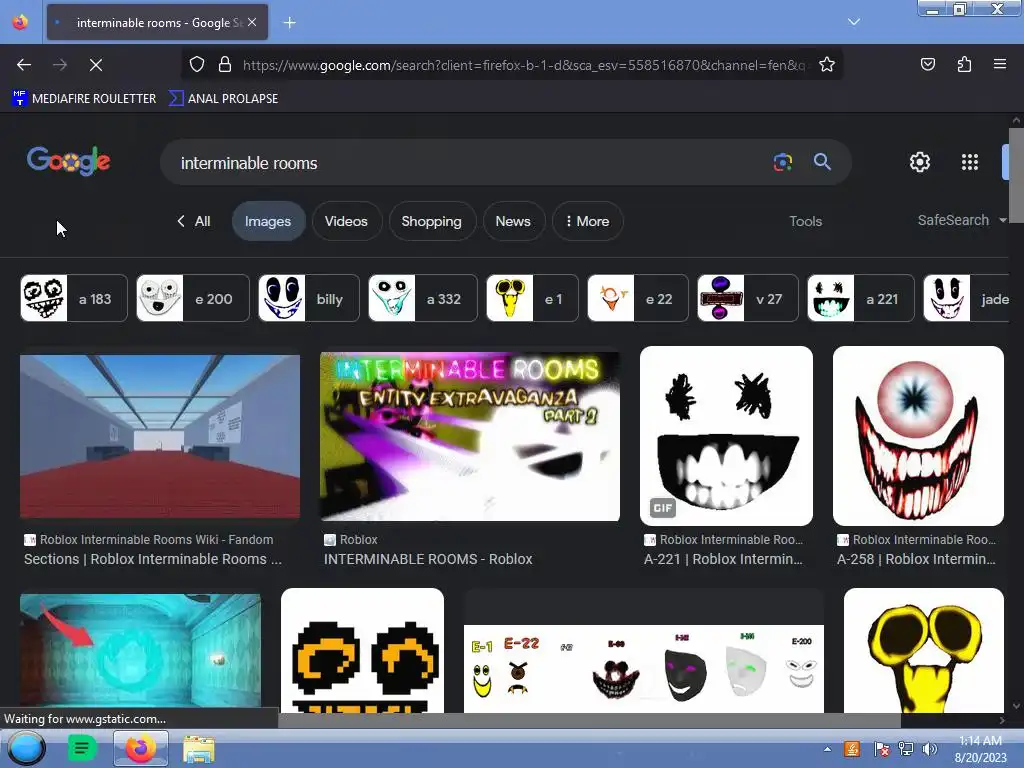Open the Sections room image thumbnail

pyautogui.click(x=160, y=436)
